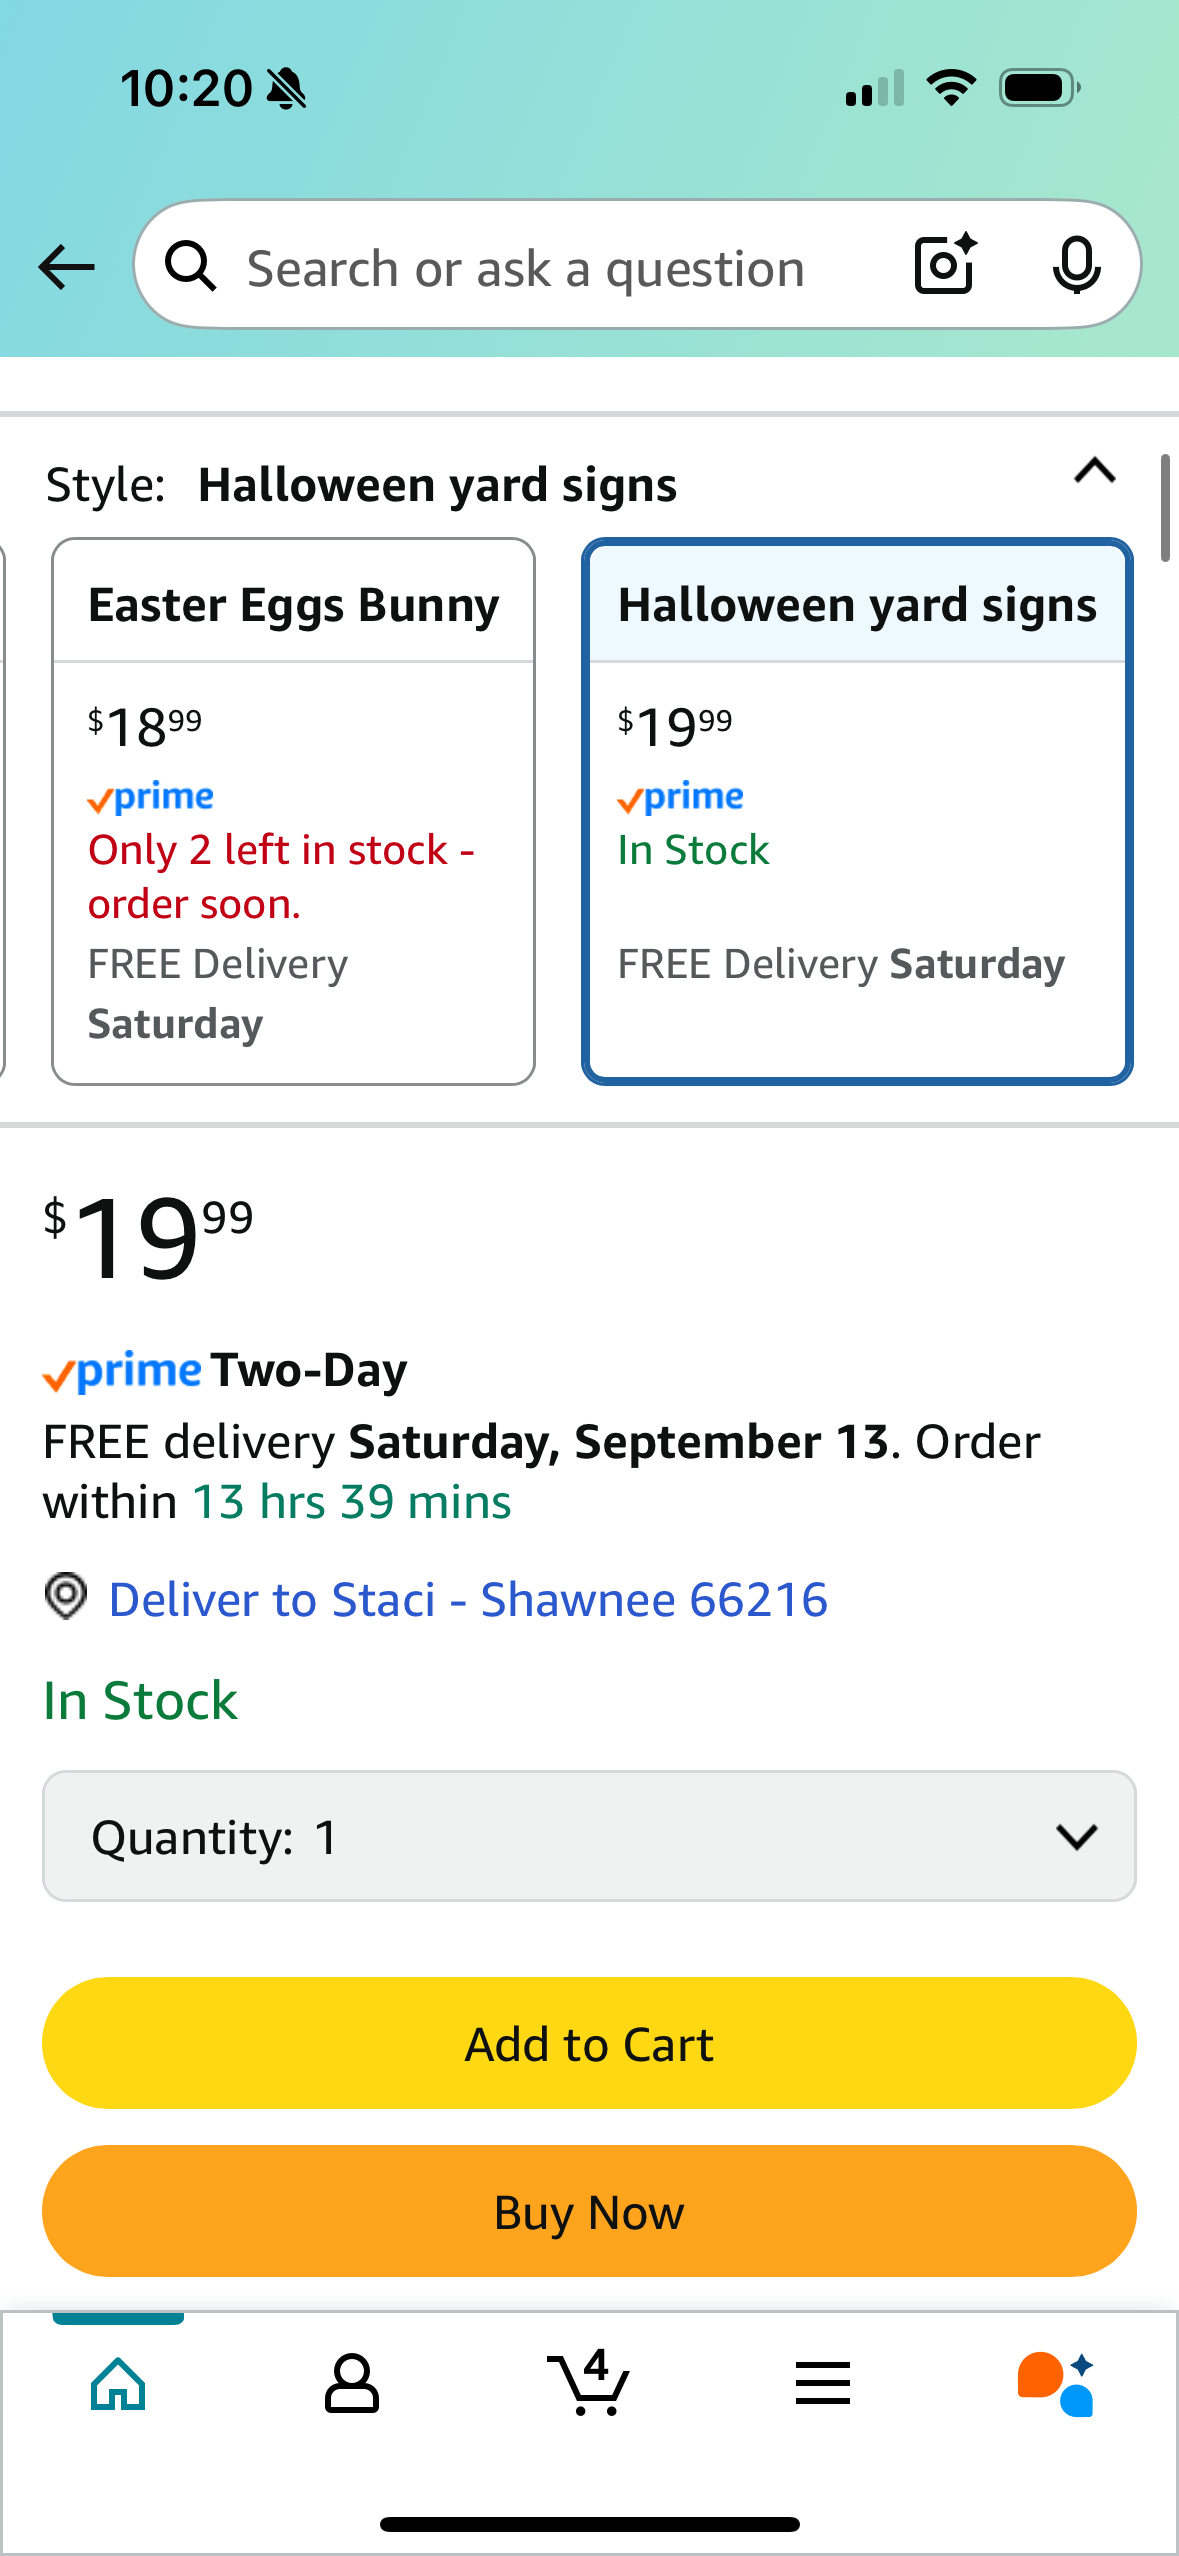1179x2556 pixels.
Task: Click the Buy Now button
Action: coord(589,2211)
